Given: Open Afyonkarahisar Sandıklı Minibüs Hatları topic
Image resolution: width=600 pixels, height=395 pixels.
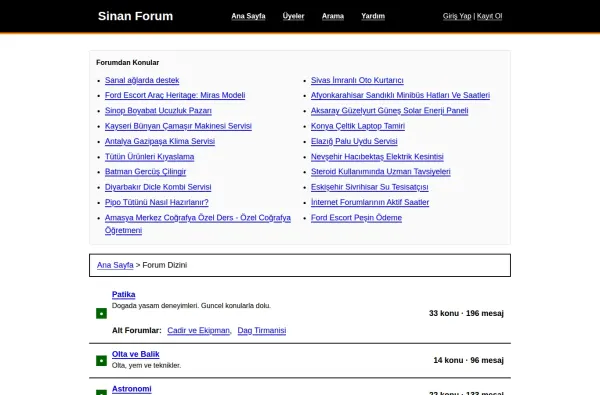Looking at the screenshot, I should pyautogui.click(x=400, y=95).
